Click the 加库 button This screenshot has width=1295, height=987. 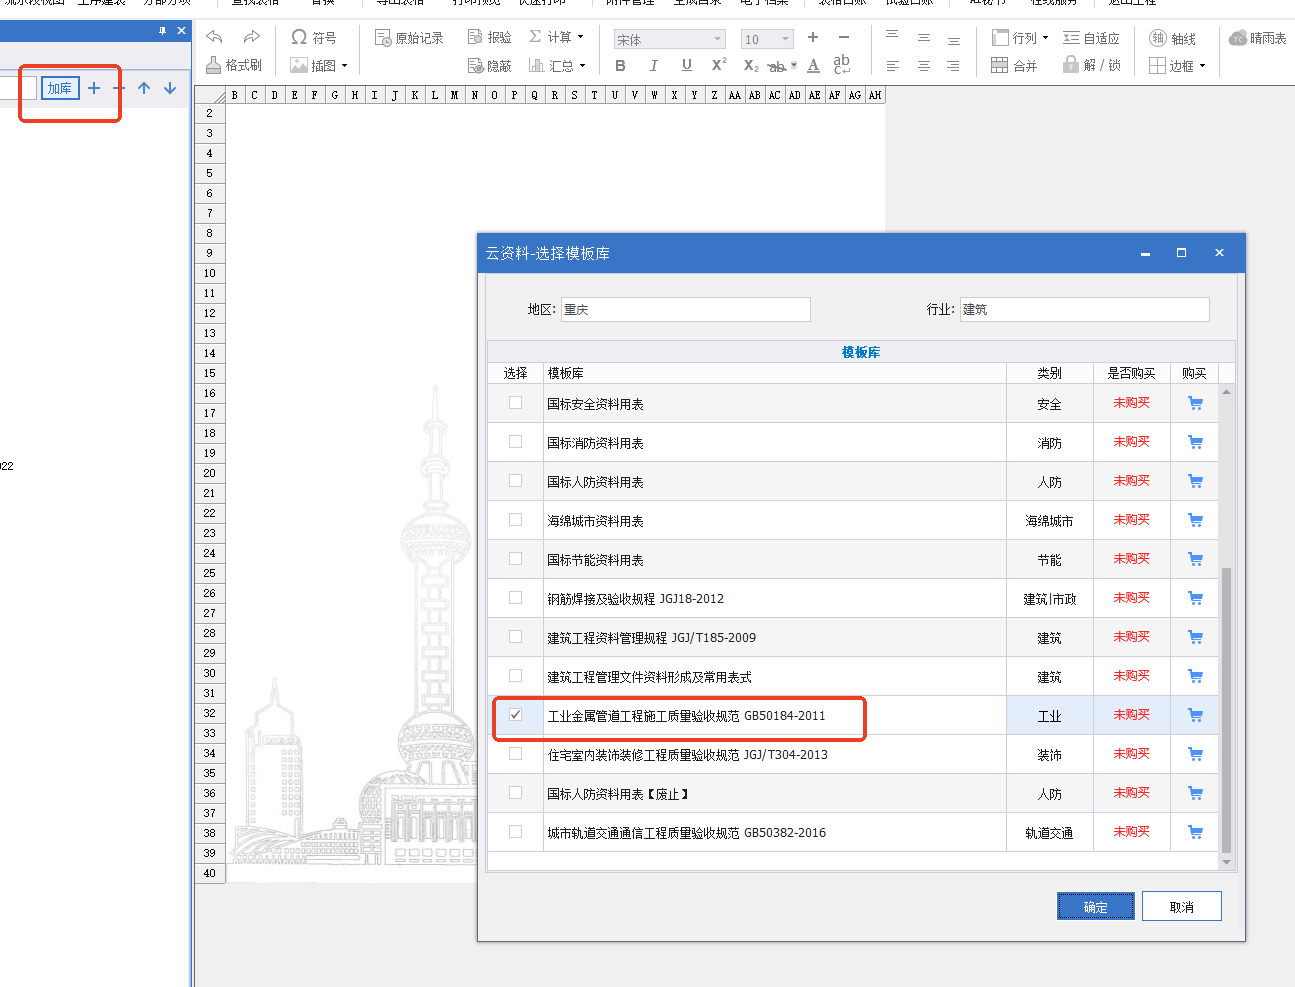(59, 88)
